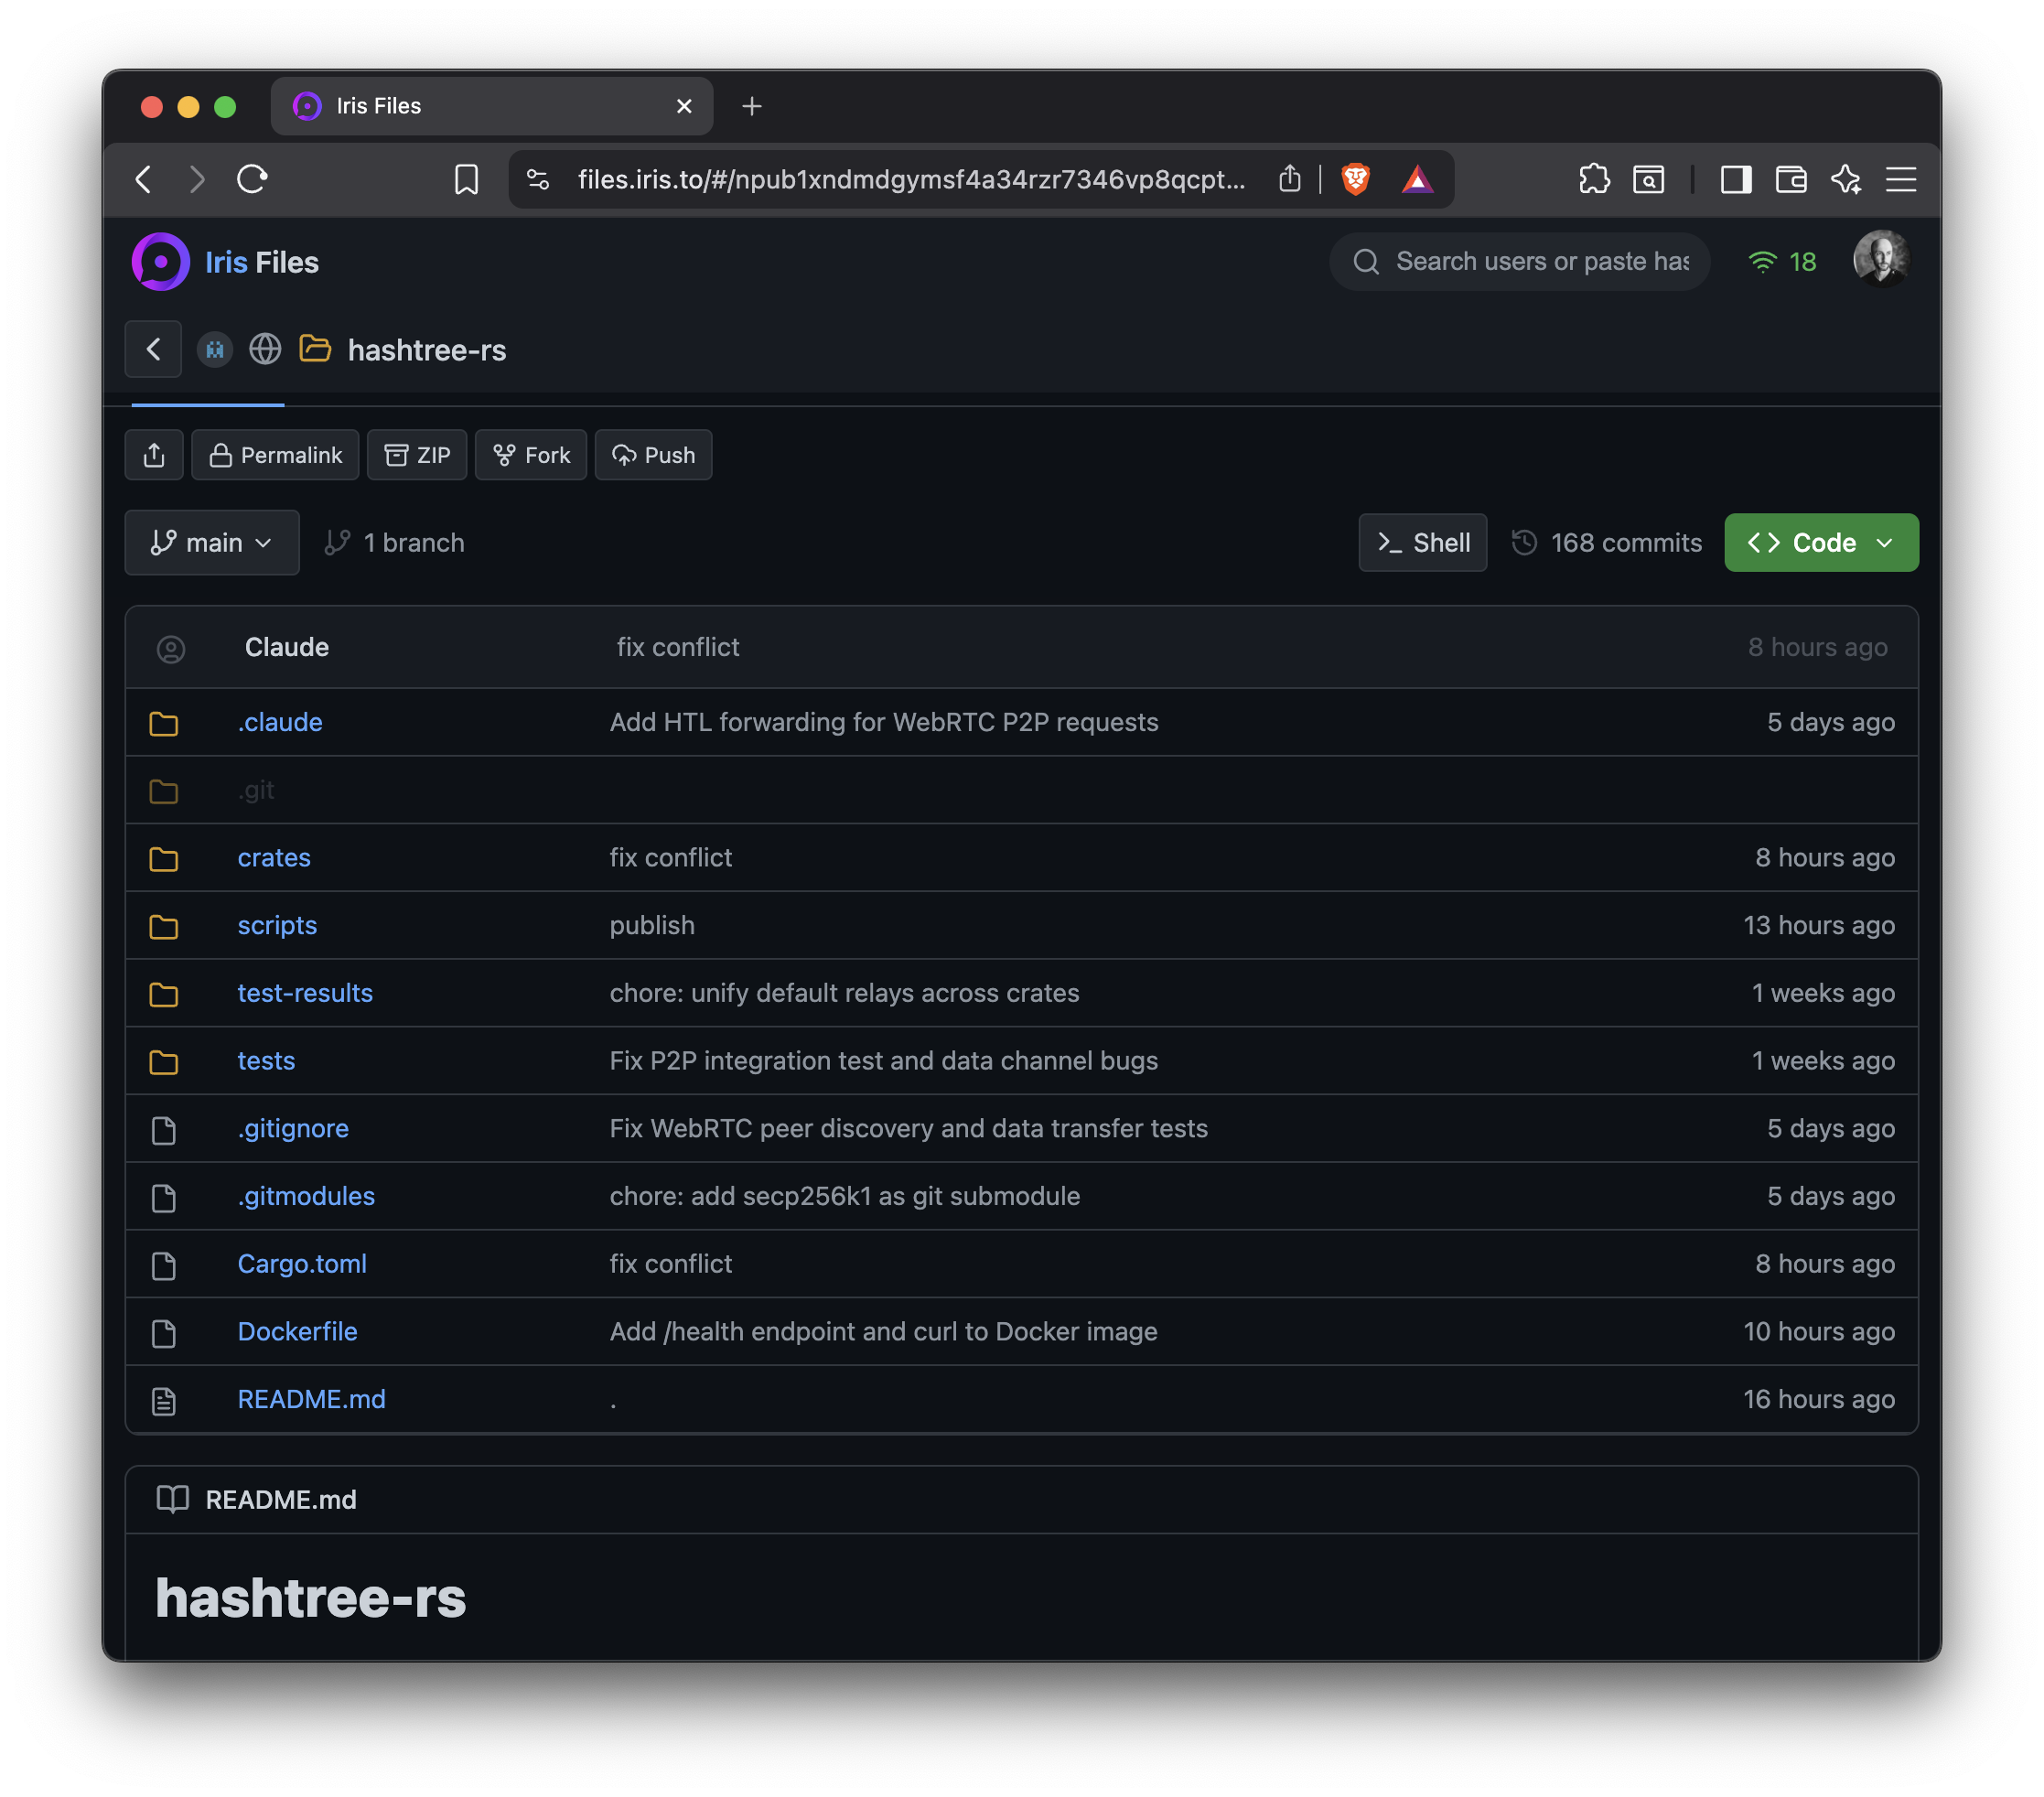
Task: Click the bookmark icon in toolbar
Action: (466, 179)
